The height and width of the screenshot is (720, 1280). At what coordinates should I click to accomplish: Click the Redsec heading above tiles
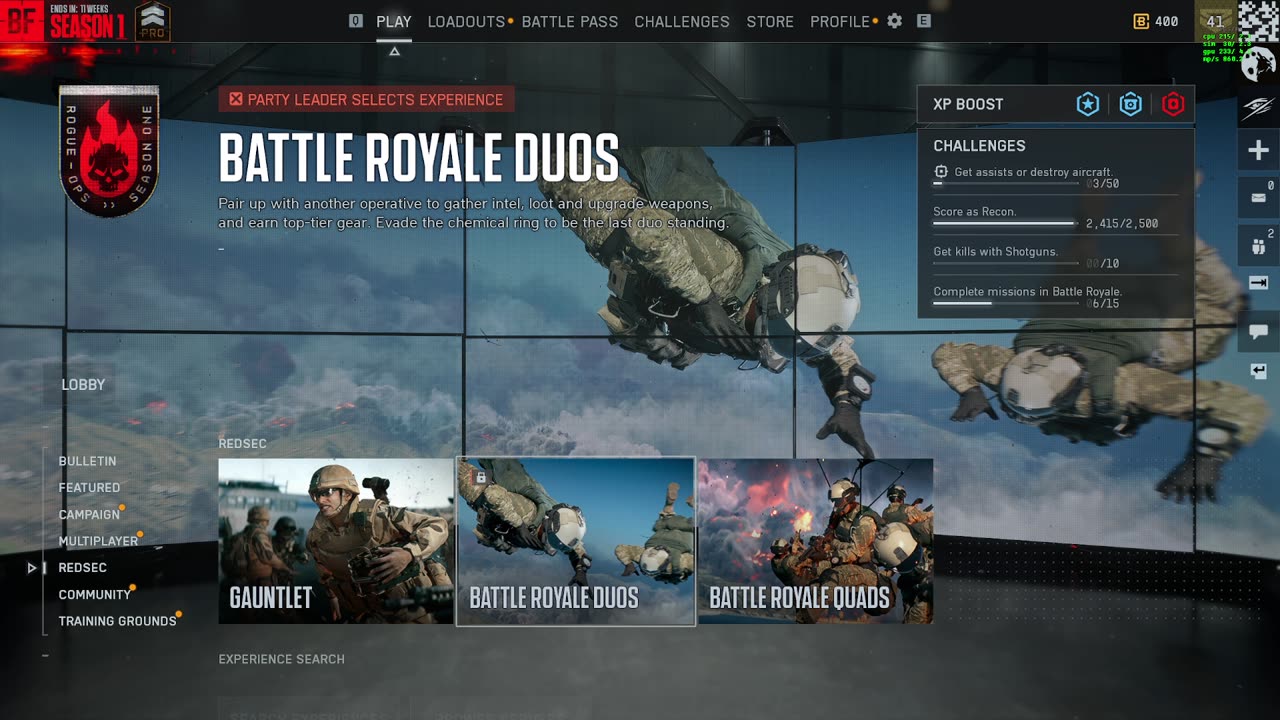(242, 443)
